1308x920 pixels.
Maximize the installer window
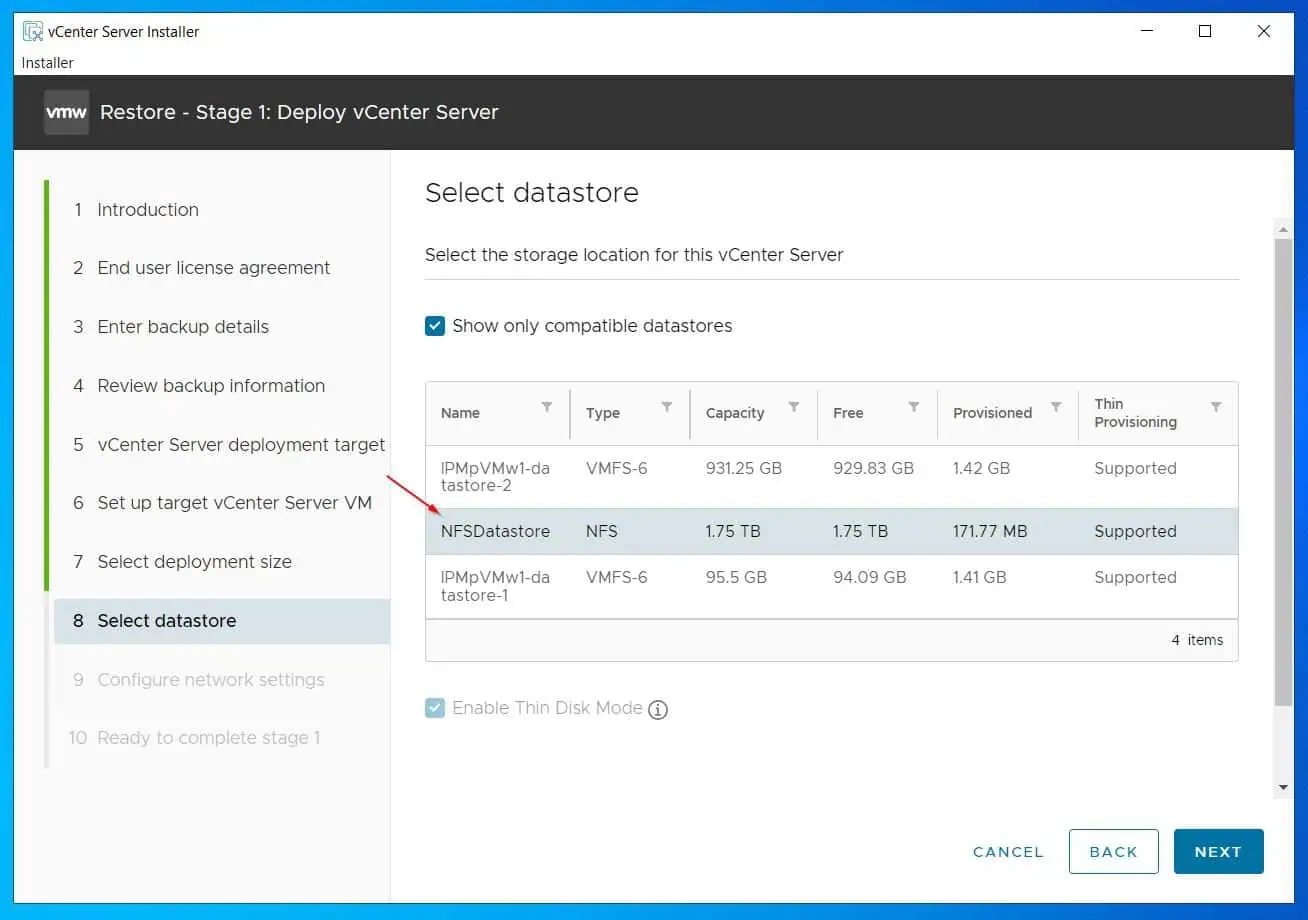tap(1205, 31)
